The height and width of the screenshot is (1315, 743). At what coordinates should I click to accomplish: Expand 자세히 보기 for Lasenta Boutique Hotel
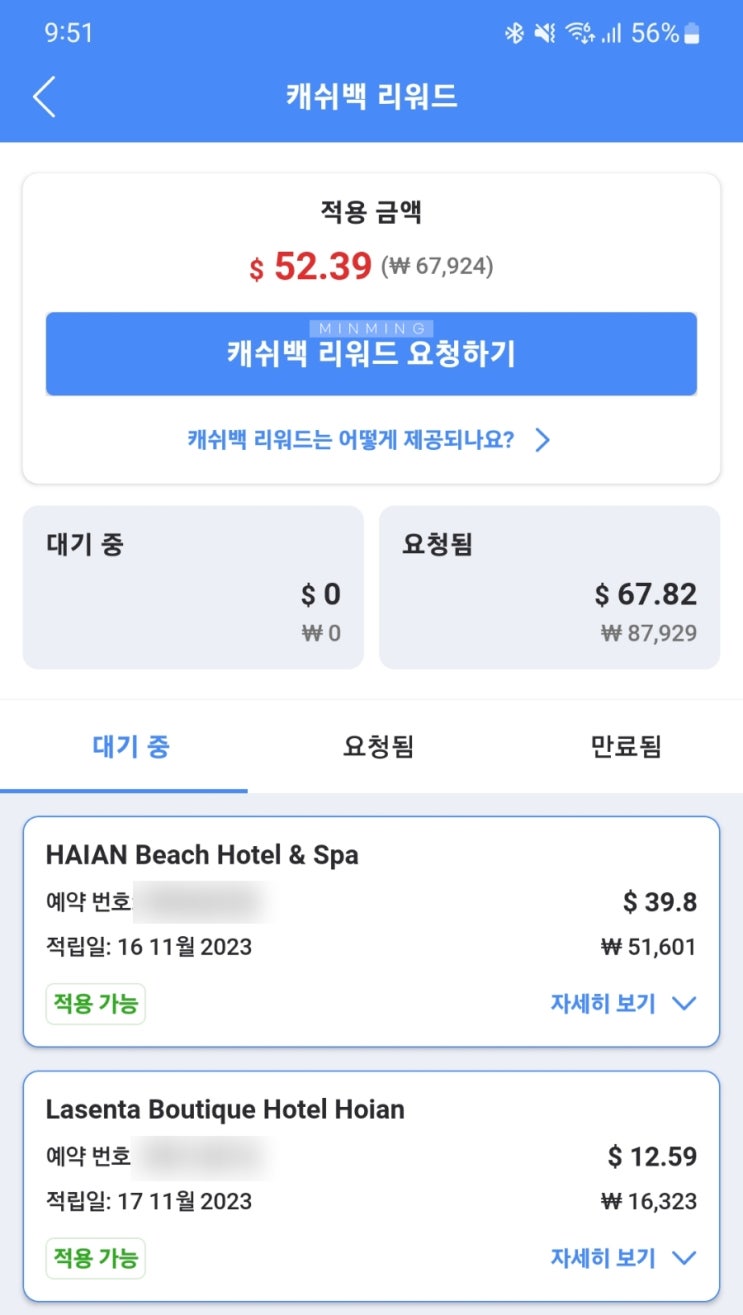(603, 1257)
